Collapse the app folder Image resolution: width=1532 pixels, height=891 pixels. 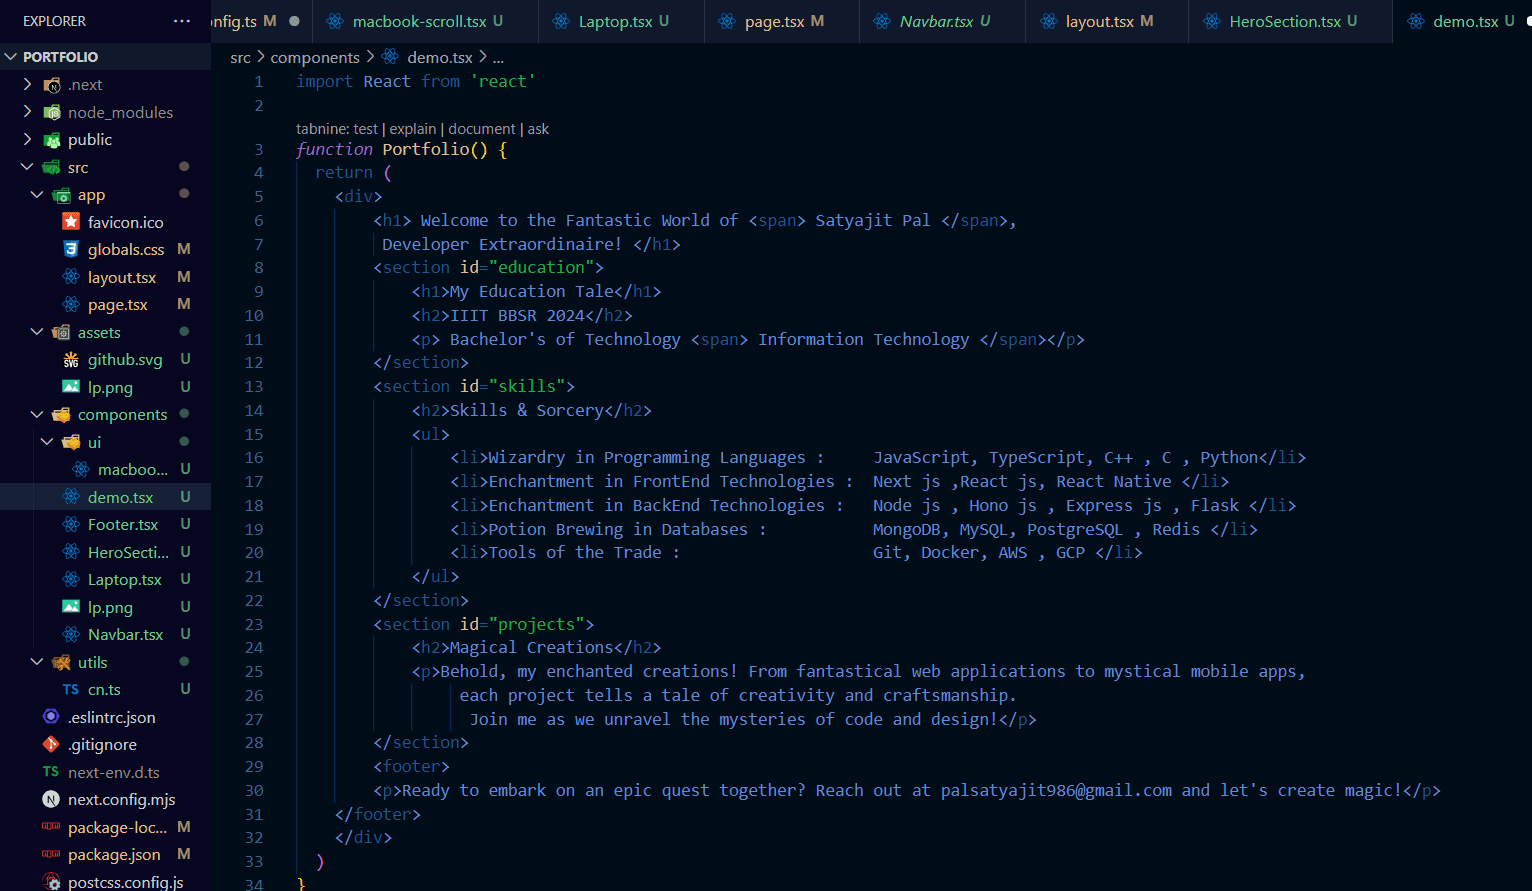37,195
